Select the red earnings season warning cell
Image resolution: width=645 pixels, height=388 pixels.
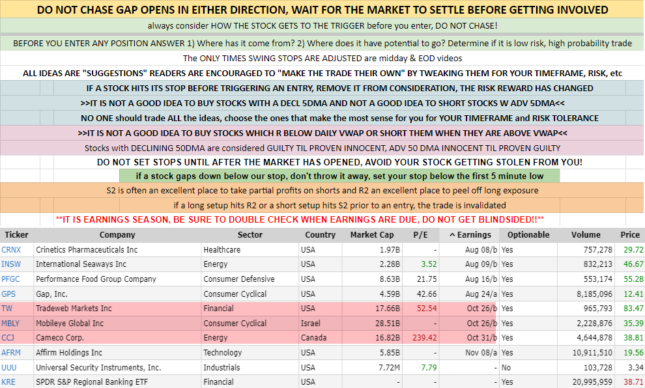click(x=300, y=219)
